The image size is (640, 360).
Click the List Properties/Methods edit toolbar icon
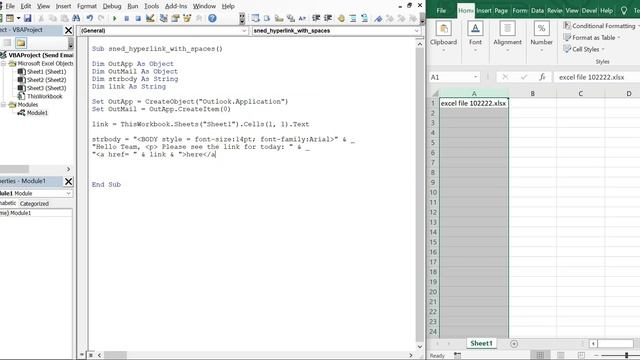point(256,18)
